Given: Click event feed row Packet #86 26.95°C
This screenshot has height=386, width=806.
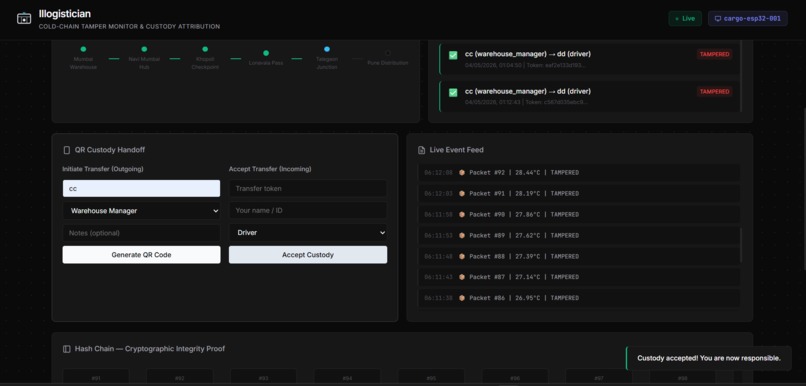Looking at the screenshot, I should pyautogui.click(x=579, y=298).
